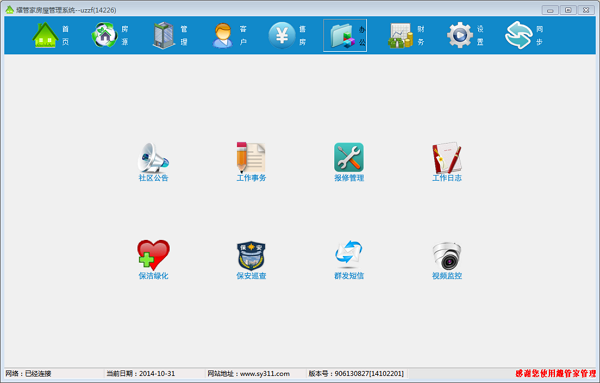Maximize the application window
Image resolution: width=600 pixels, height=383 pixels.
tap(568, 10)
